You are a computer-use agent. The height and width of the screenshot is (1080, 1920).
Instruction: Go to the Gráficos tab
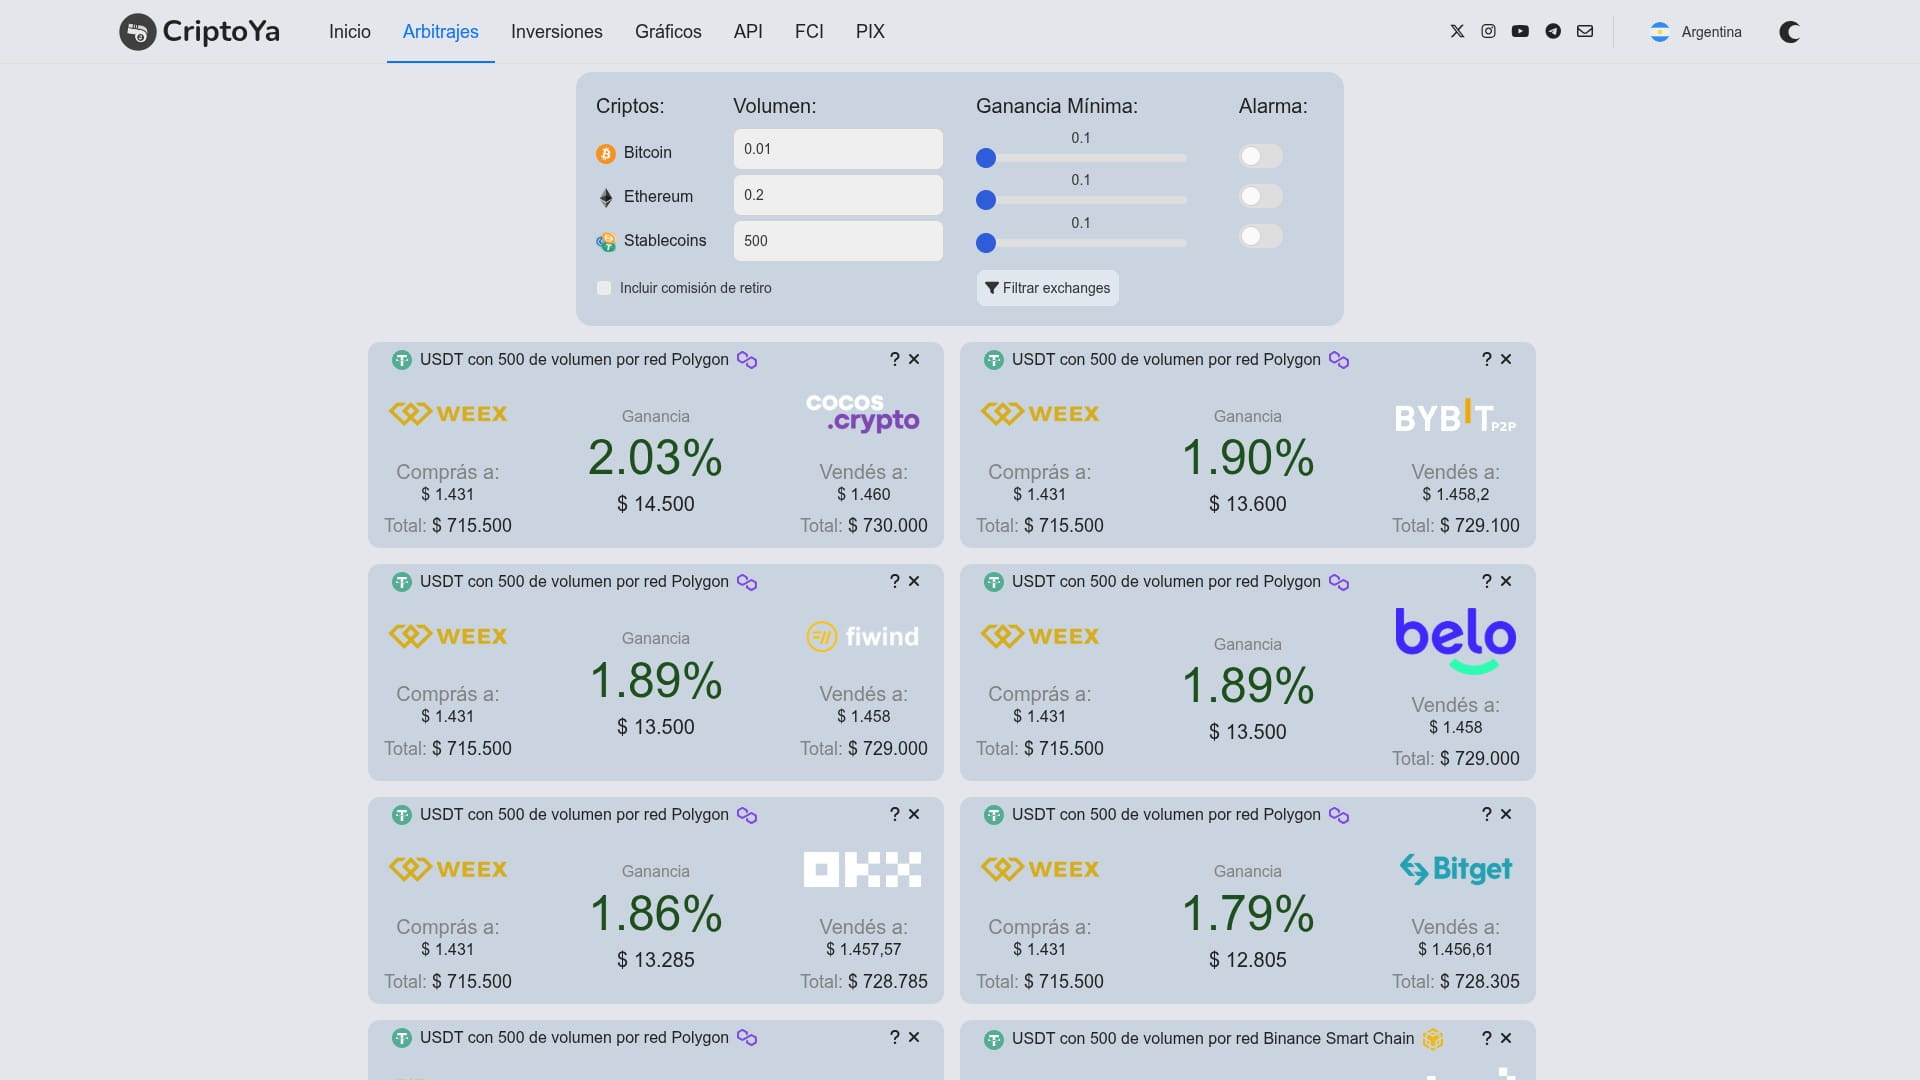[x=668, y=32]
